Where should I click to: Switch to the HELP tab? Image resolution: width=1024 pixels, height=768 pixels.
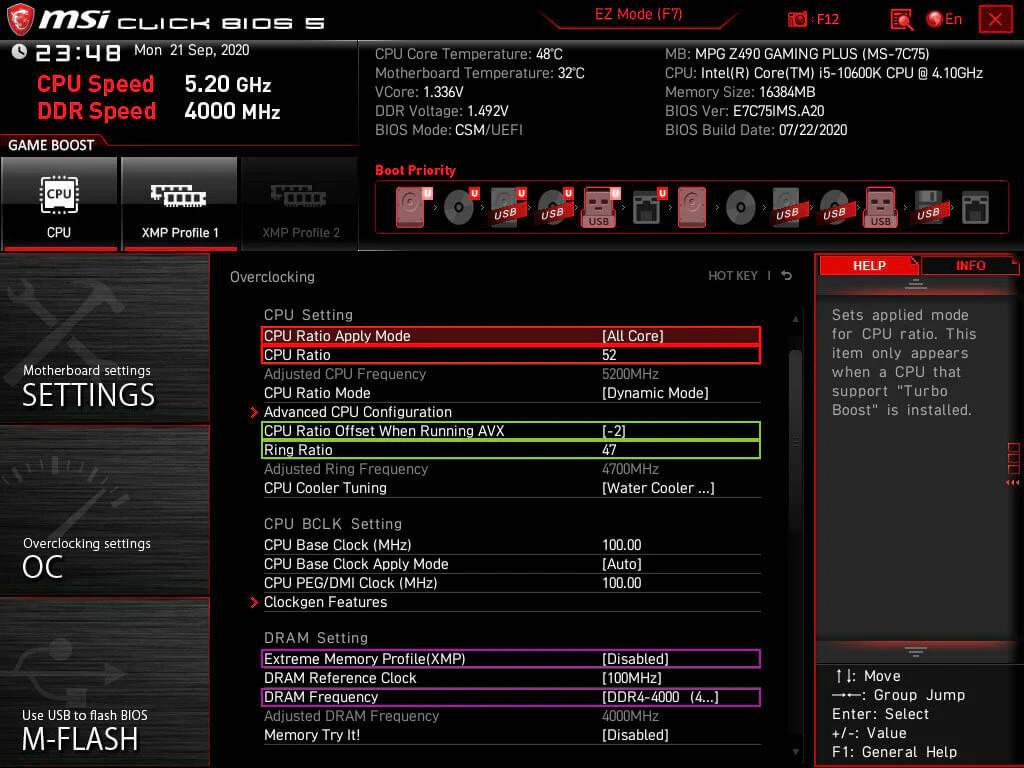tap(869, 266)
